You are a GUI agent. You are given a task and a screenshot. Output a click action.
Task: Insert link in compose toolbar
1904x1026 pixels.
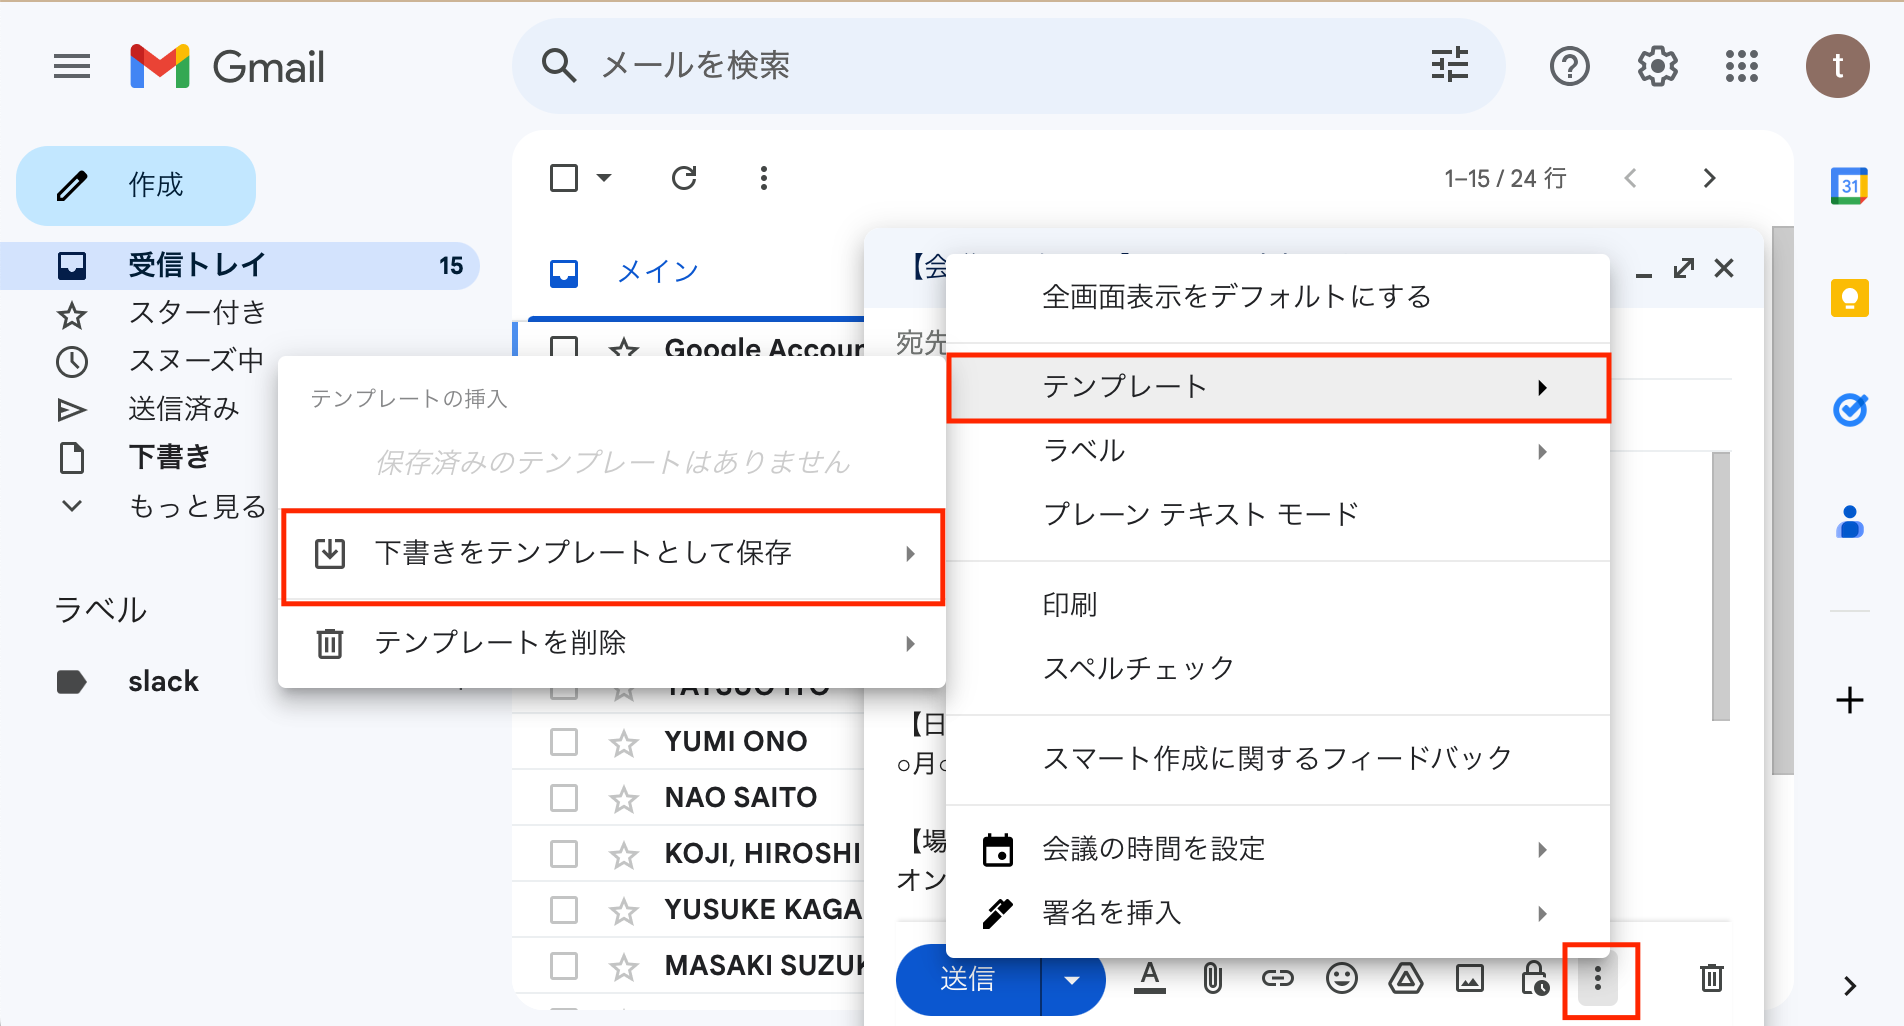click(1277, 978)
